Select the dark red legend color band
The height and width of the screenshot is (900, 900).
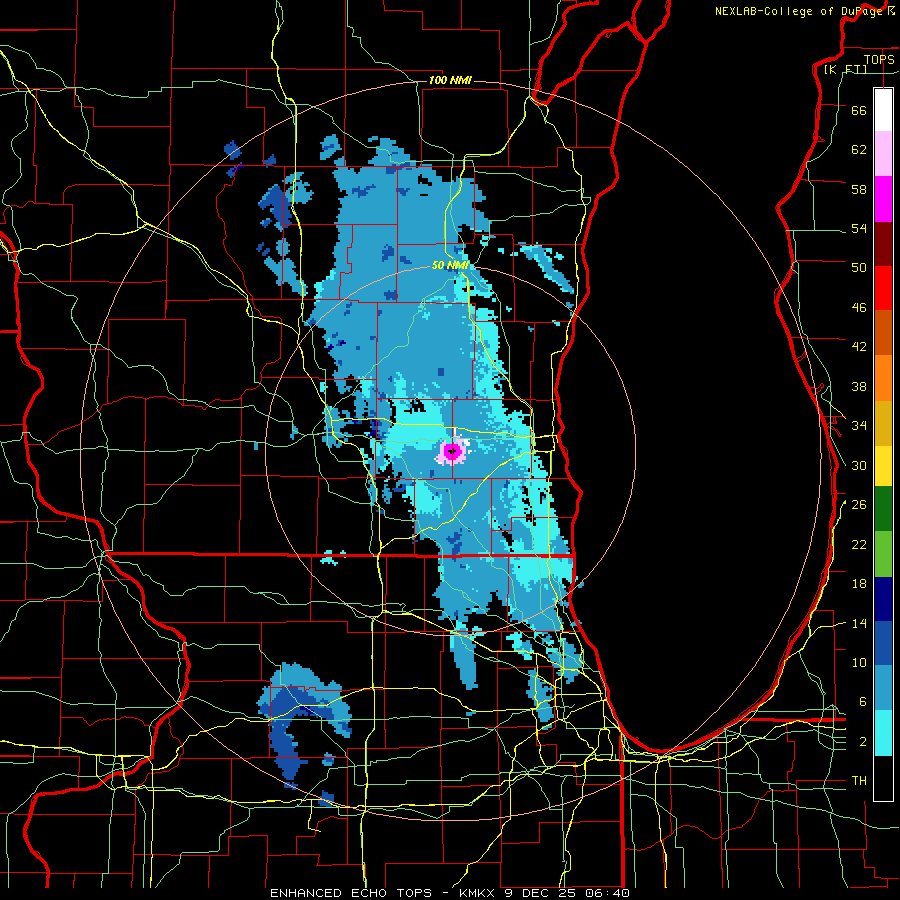(883, 244)
